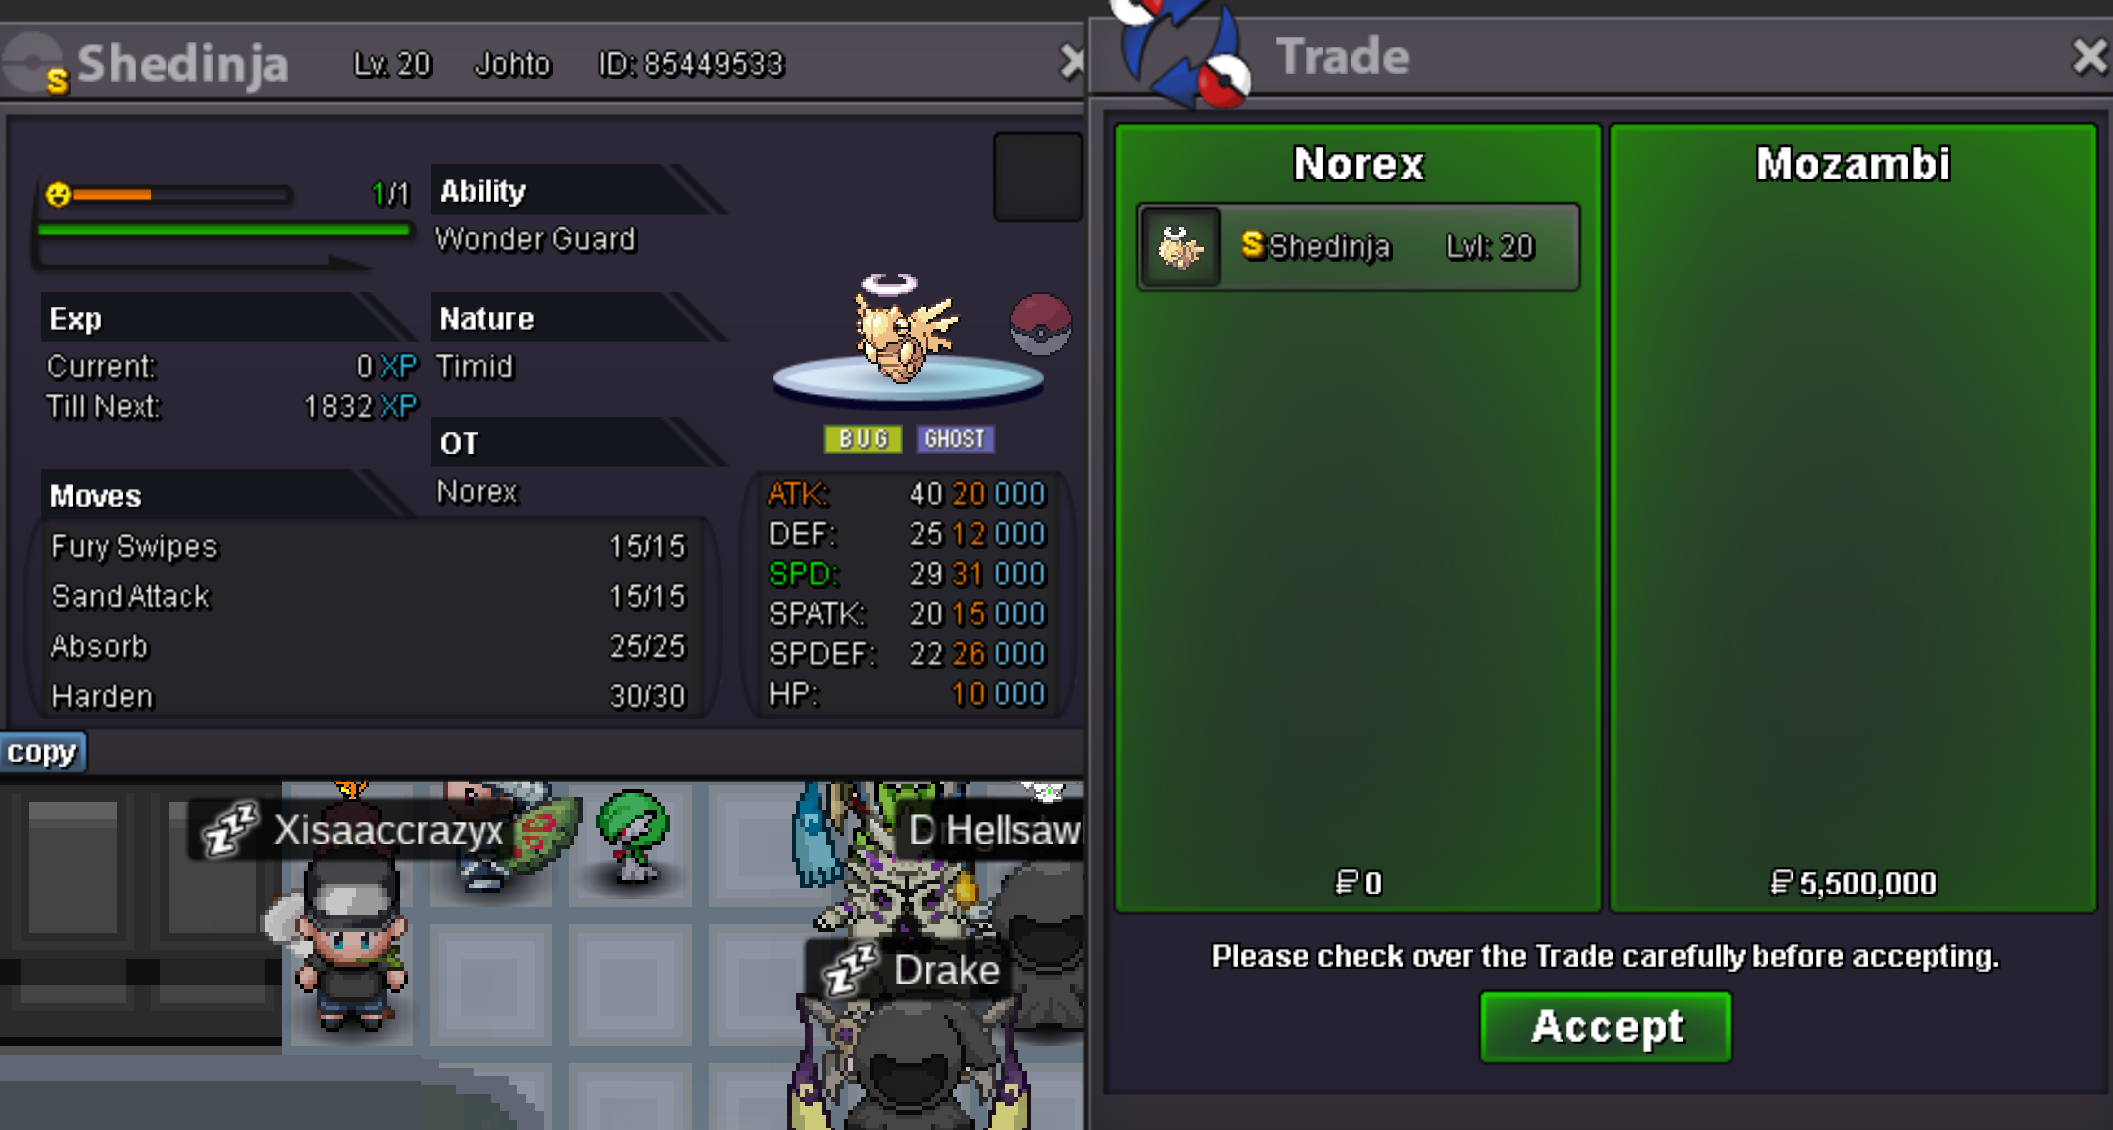Close the Shedinja summary window
The image size is (2113, 1130).
1072,62
